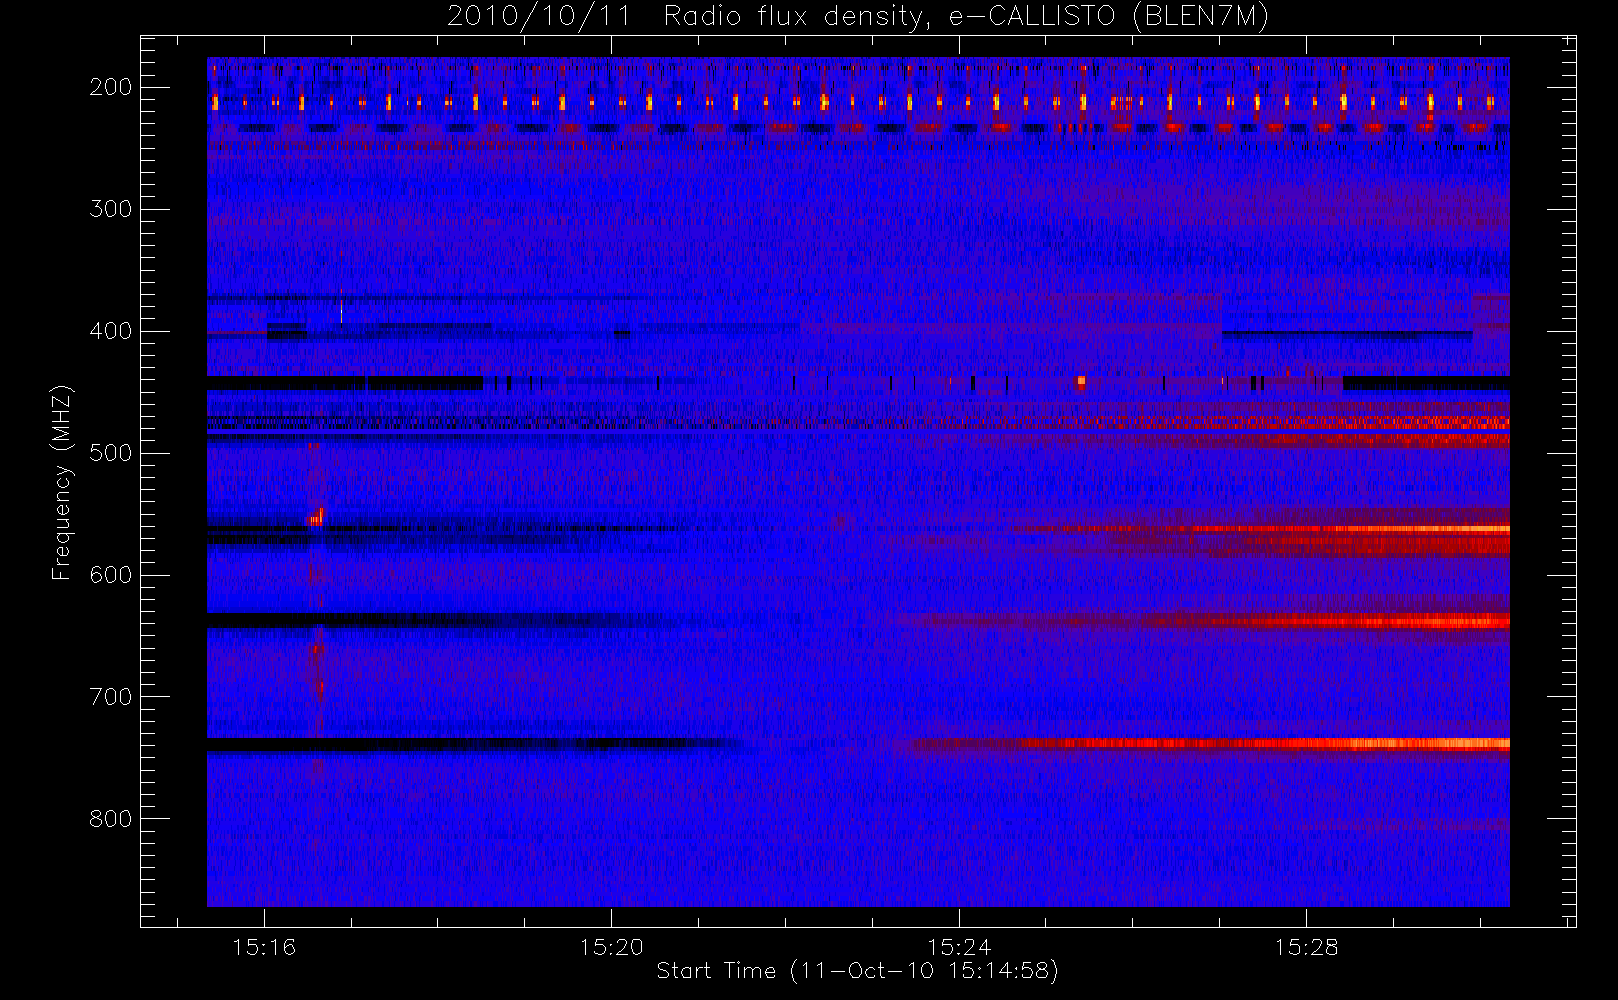The height and width of the screenshot is (1000, 1618).
Task: Click the 15:28 time axis label
Action: coord(1306,947)
